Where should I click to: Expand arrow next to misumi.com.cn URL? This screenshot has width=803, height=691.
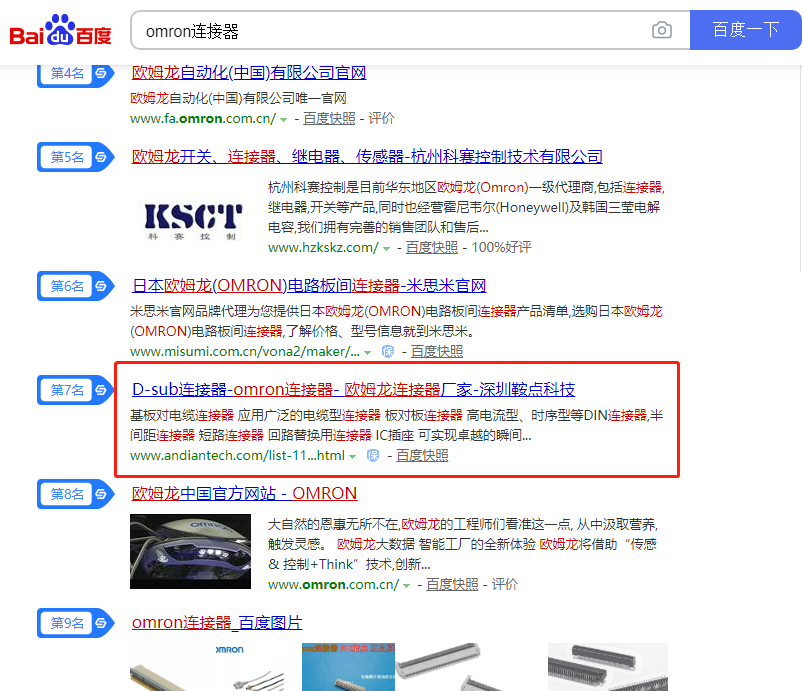pyautogui.click(x=367, y=353)
